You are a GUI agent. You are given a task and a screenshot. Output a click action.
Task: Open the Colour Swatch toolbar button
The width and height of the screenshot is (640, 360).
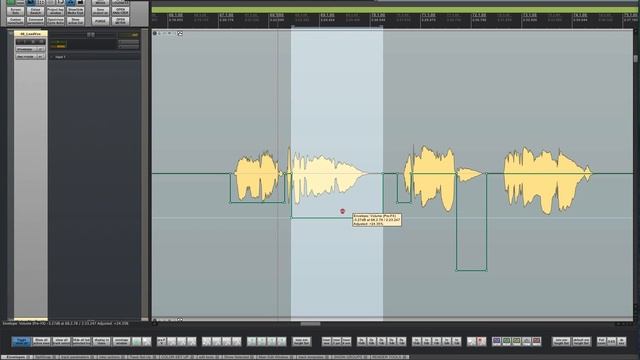pos(36,11)
